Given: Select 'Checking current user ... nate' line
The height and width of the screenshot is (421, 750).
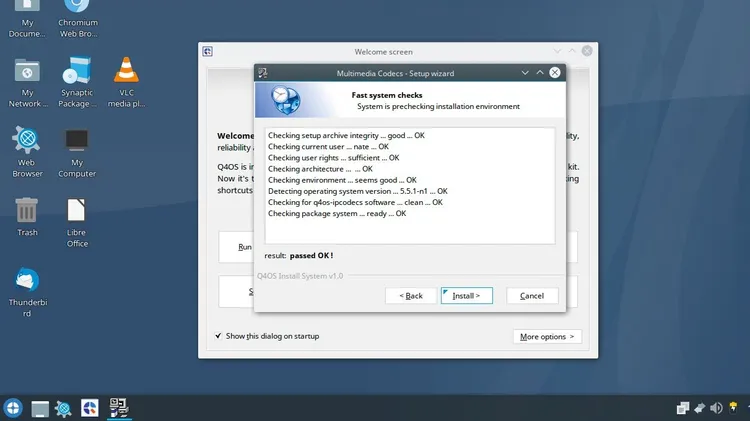Looking at the screenshot, I should point(328,146).
